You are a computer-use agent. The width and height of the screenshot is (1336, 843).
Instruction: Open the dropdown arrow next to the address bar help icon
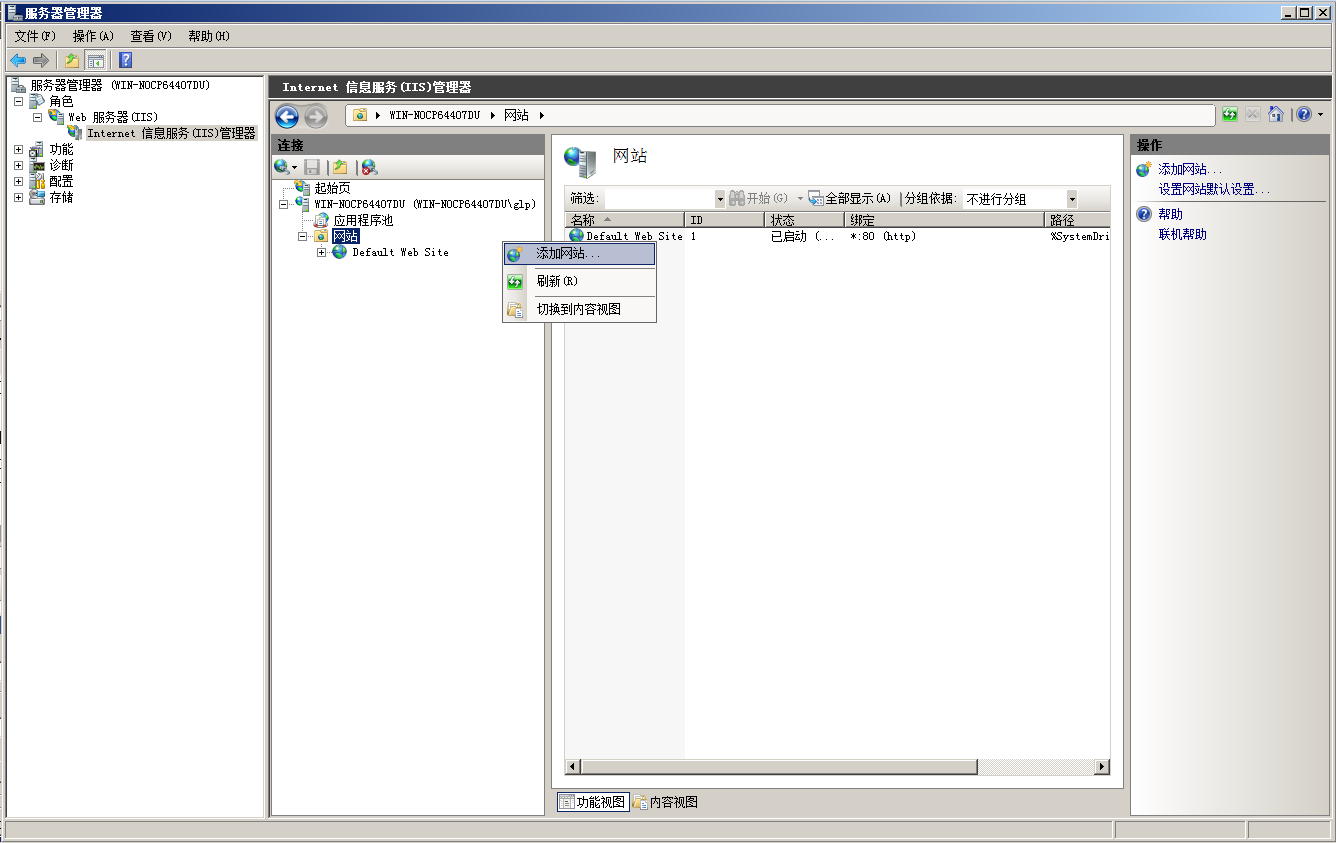coord(1320,115)
